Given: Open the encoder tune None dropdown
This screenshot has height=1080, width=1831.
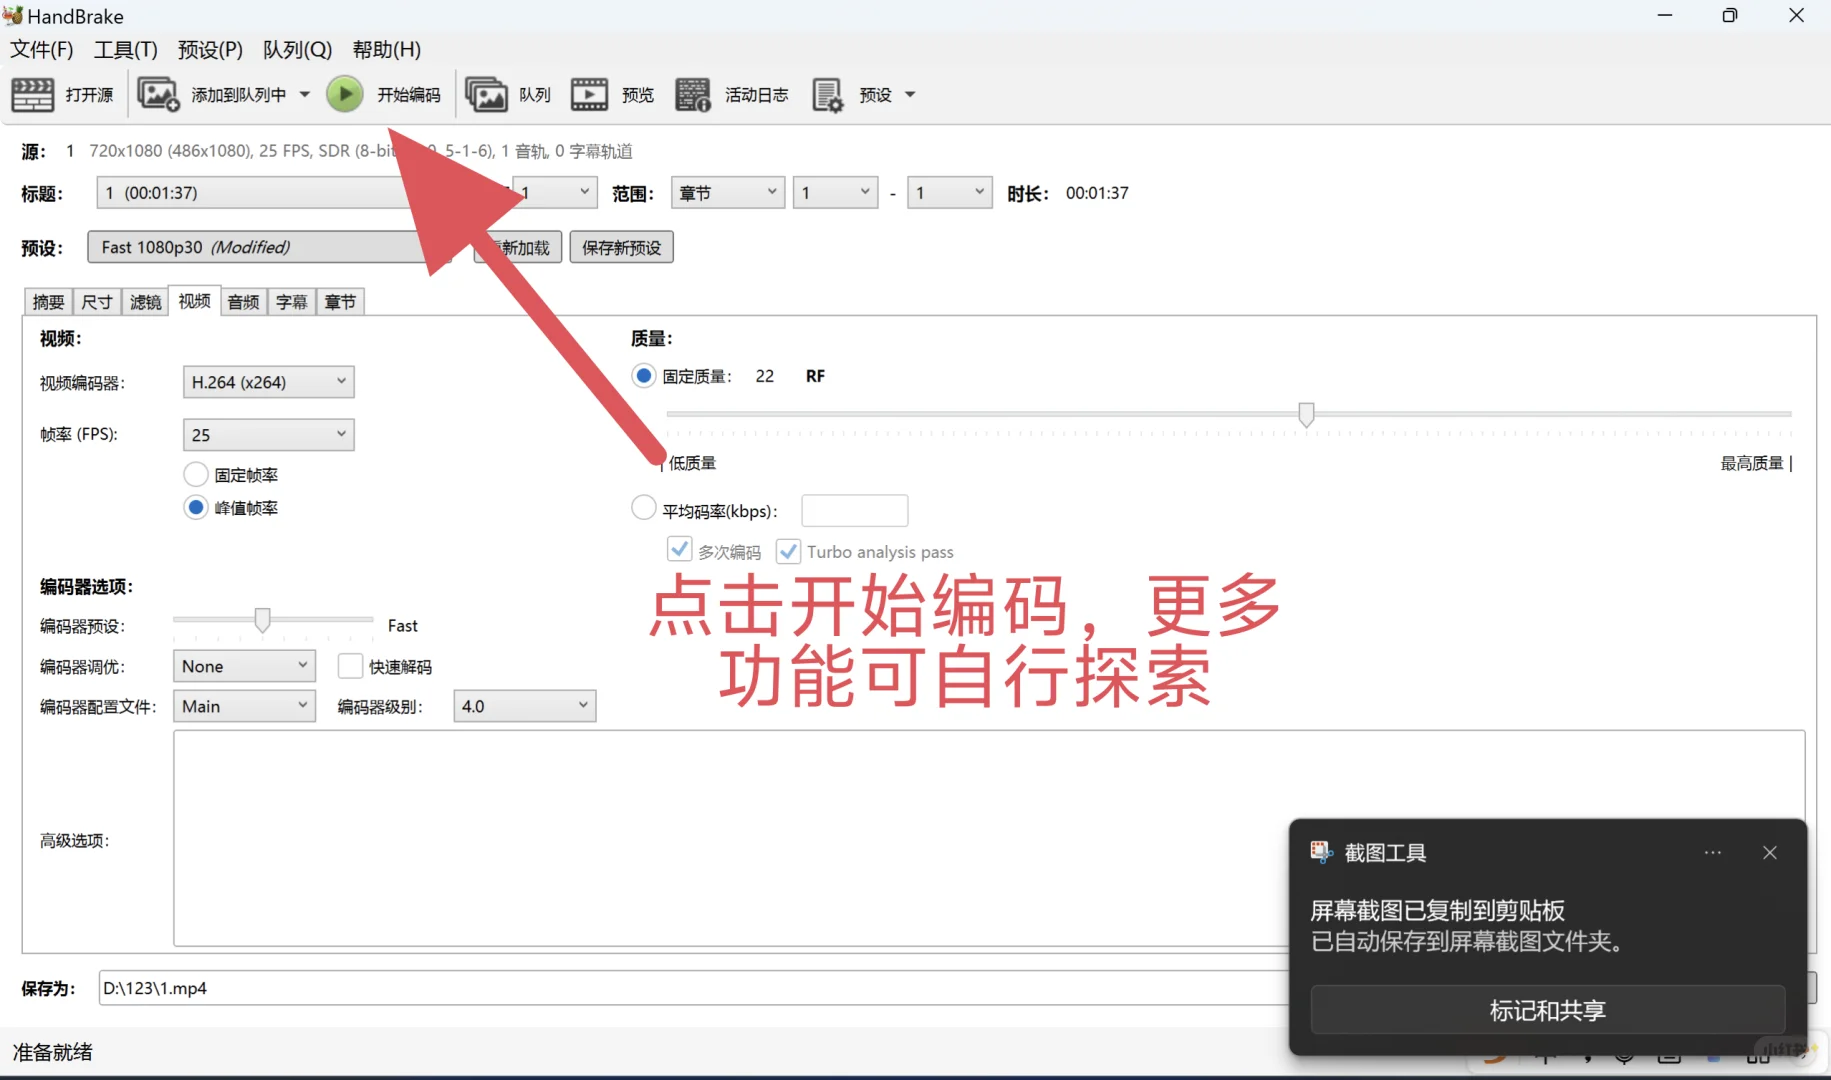Looking at the screenshot, I should (244, 666).
